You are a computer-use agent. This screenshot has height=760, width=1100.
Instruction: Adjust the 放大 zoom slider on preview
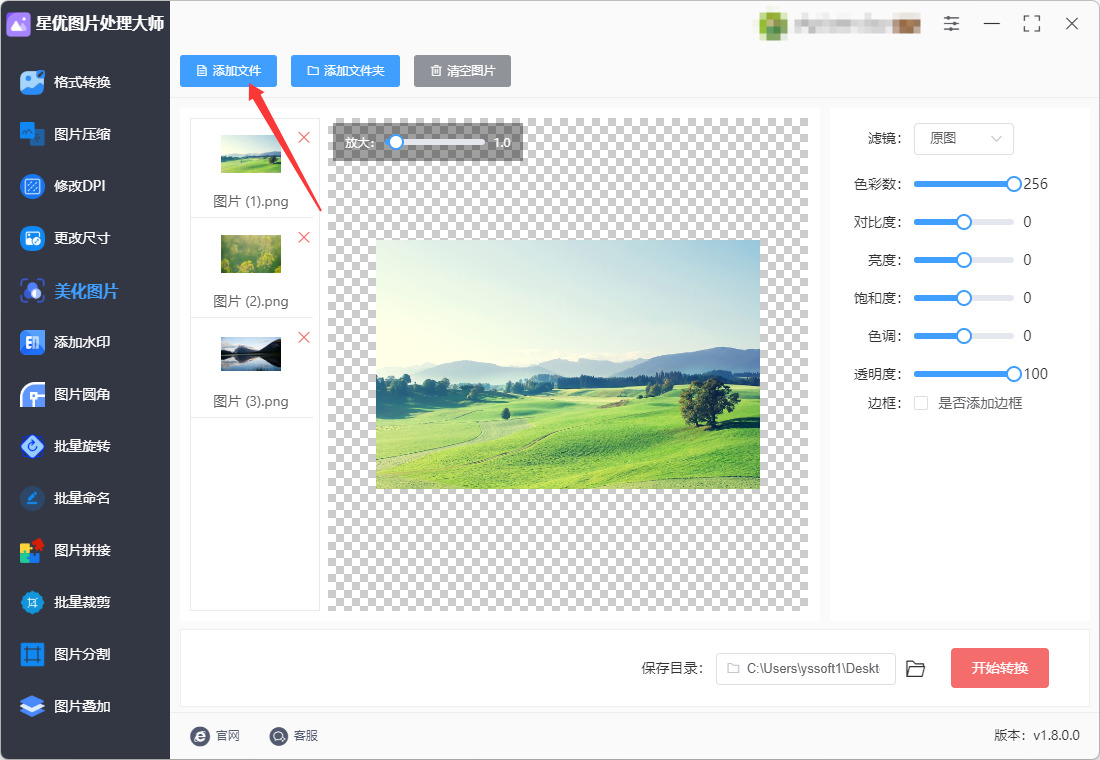click(x=436, y=142)
